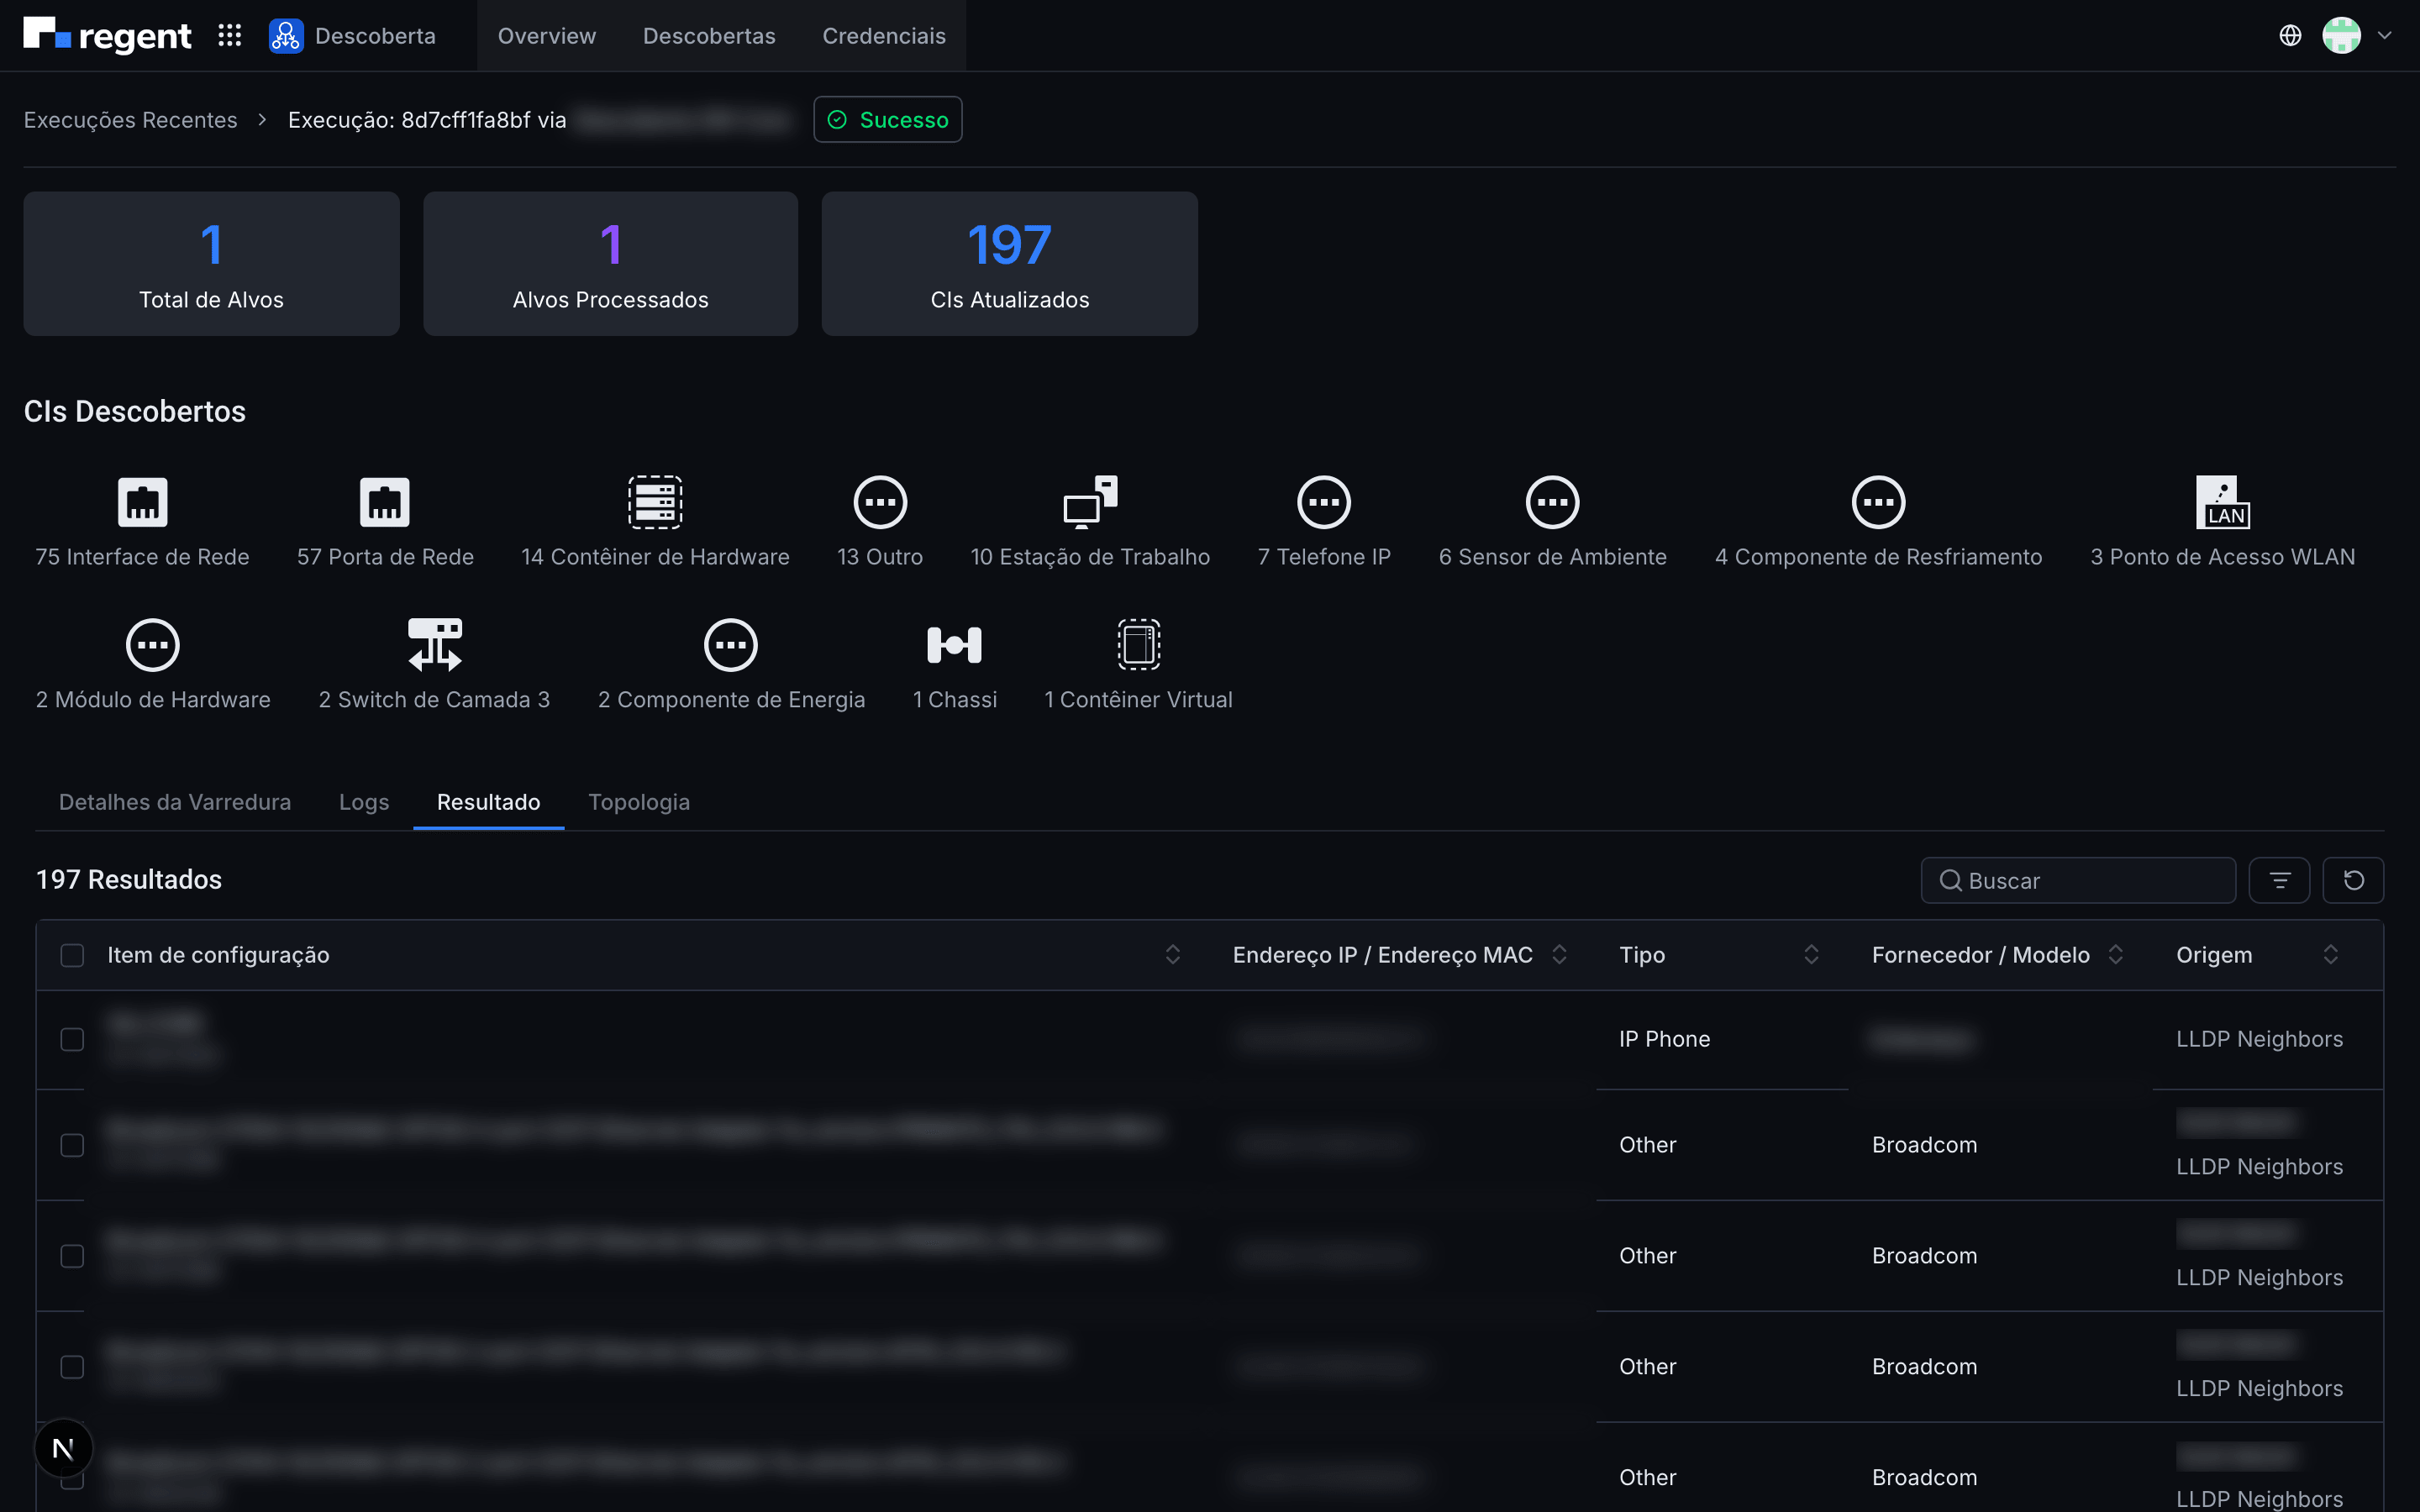Sort by Item de configuração column
Screen dimensions: 2420x1512
point(1173,955)
